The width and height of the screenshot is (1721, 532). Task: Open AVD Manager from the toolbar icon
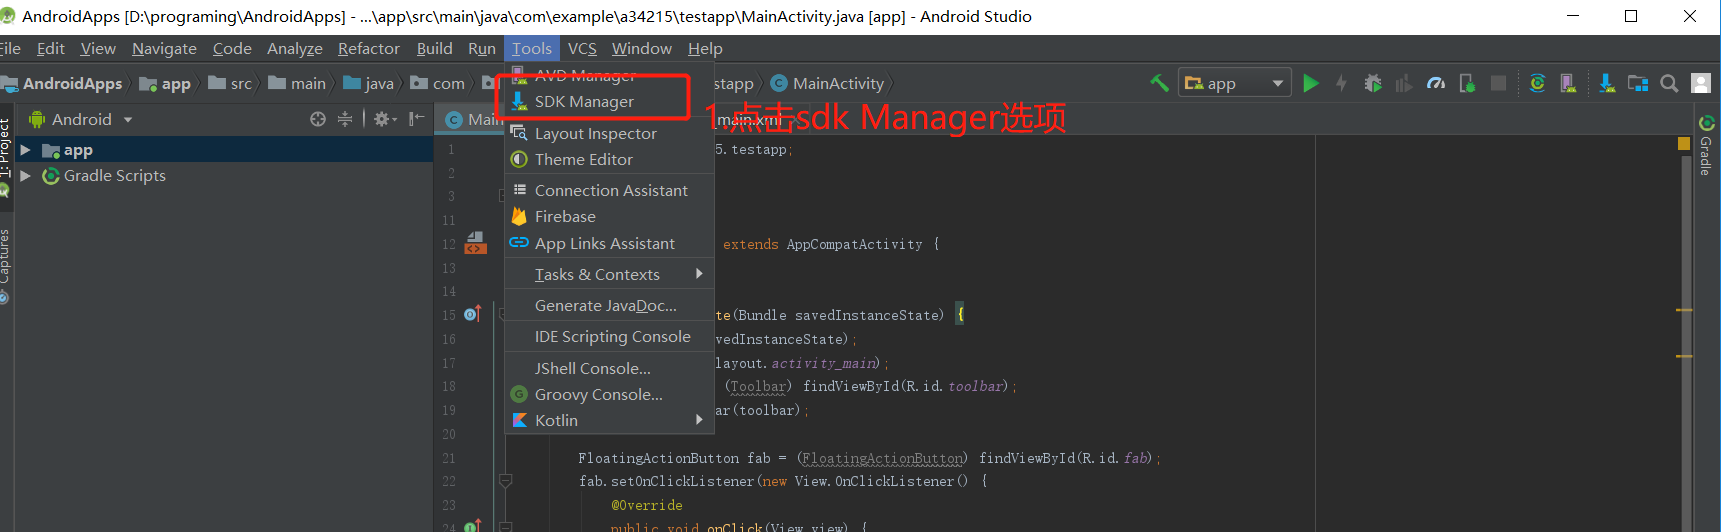(1568, 83)
